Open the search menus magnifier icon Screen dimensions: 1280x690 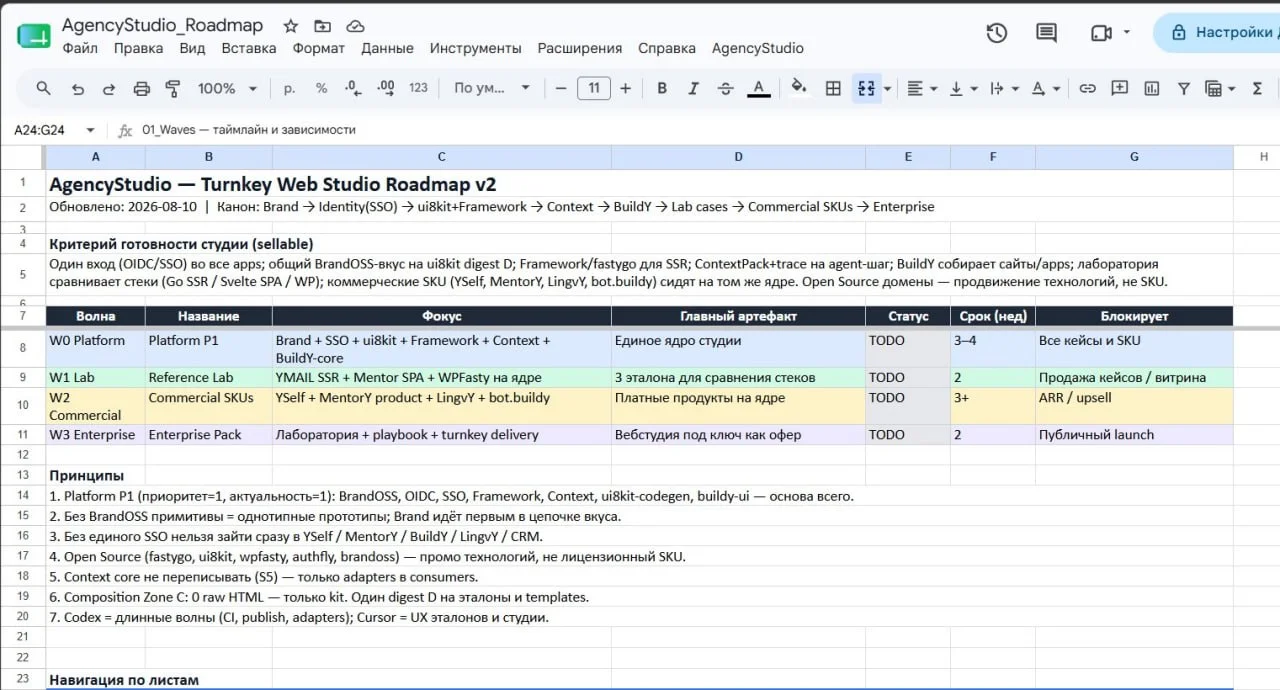pos(43,88)
